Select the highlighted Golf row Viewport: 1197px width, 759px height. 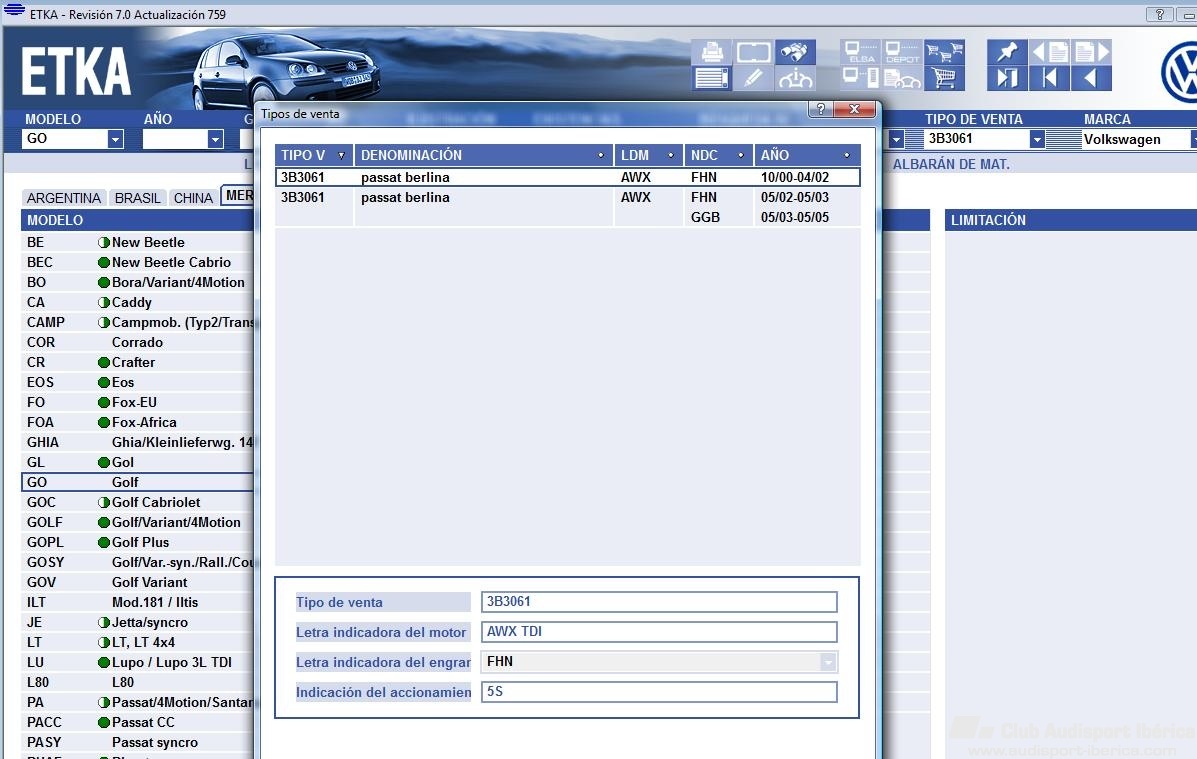[137, 482]
